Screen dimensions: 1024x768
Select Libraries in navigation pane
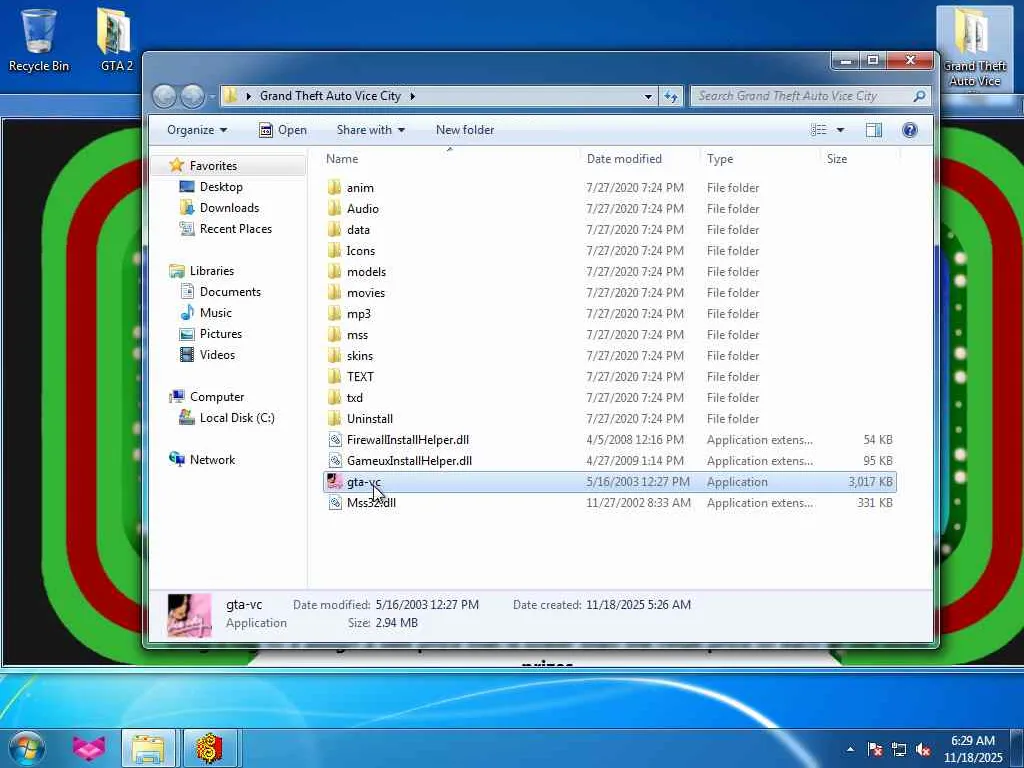point(212,270)
